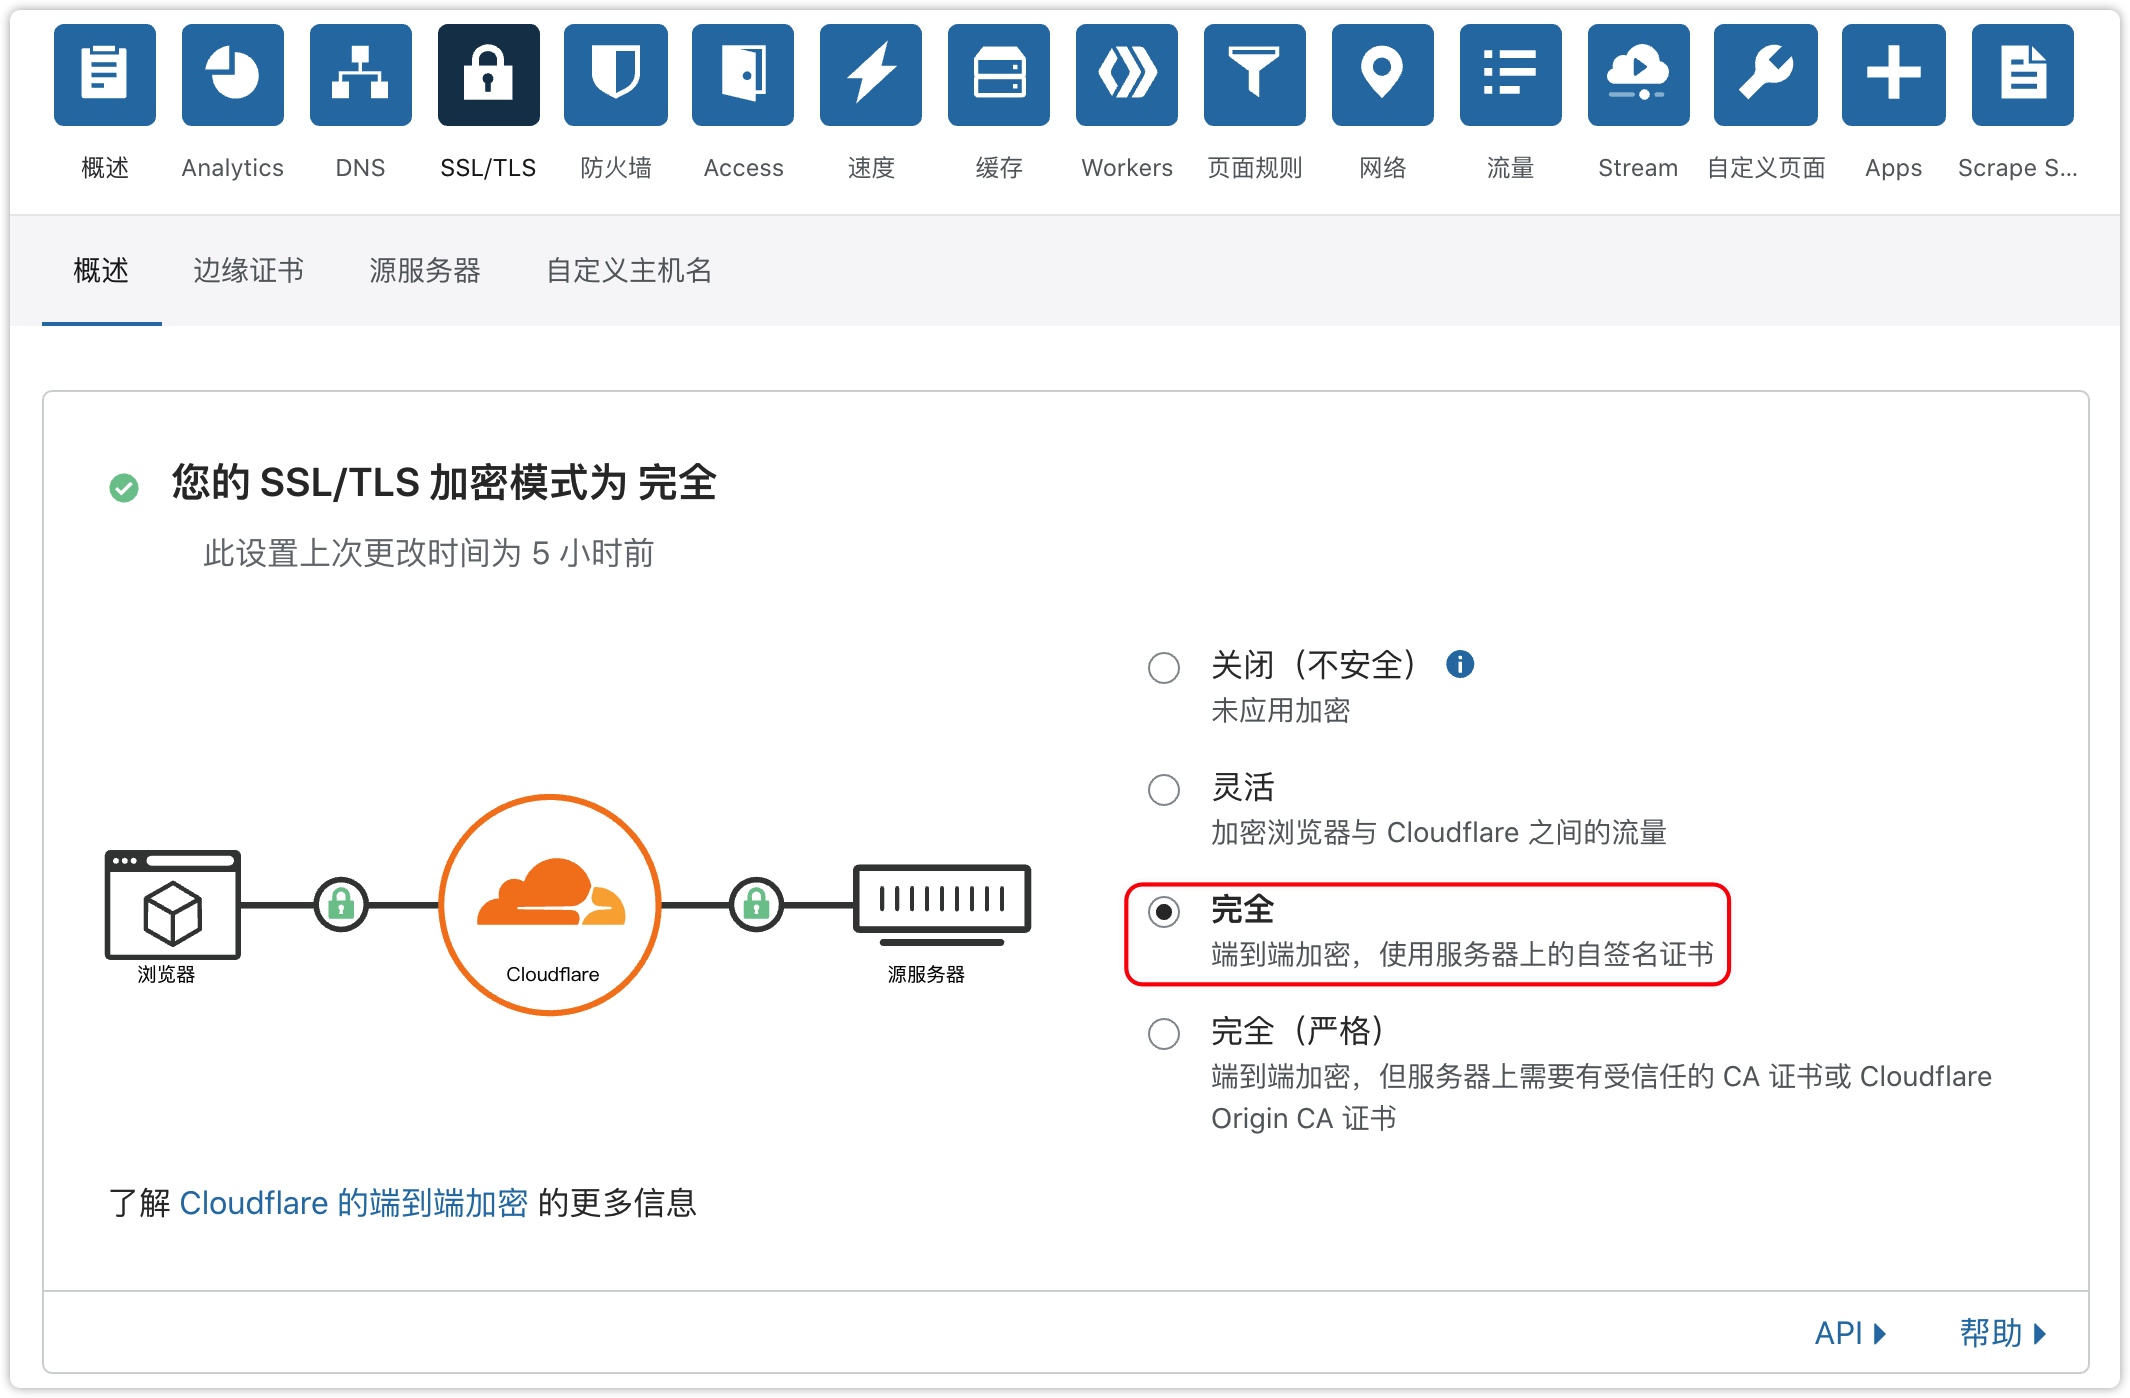Click the text 此设置上次更改时间为 5 小时前
Viewport: 2130px width, 1398px height.
coord(428,553)
